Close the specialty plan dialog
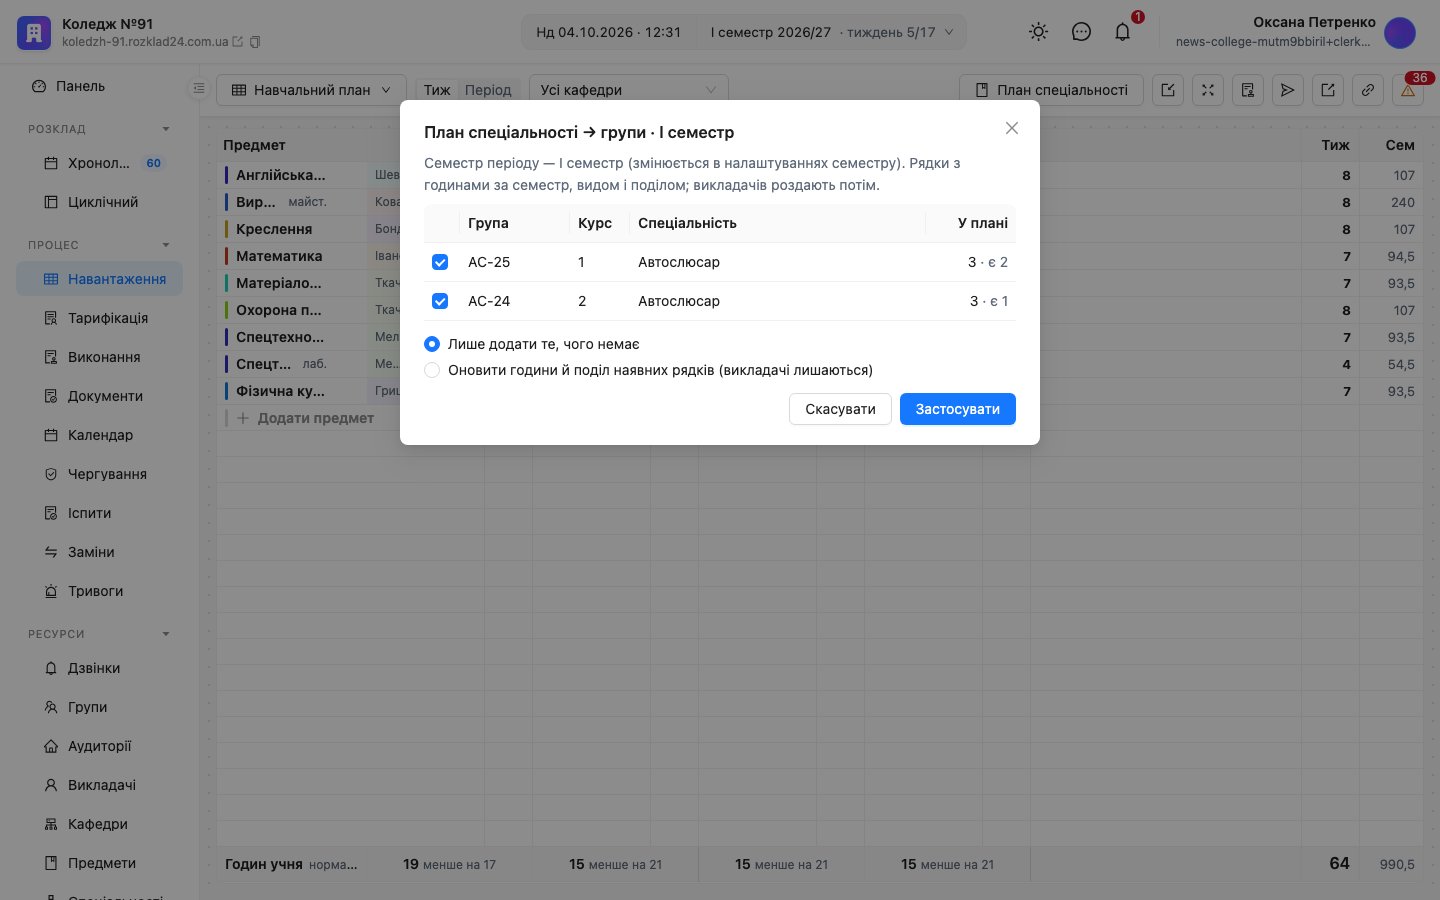 (1012, 128)
